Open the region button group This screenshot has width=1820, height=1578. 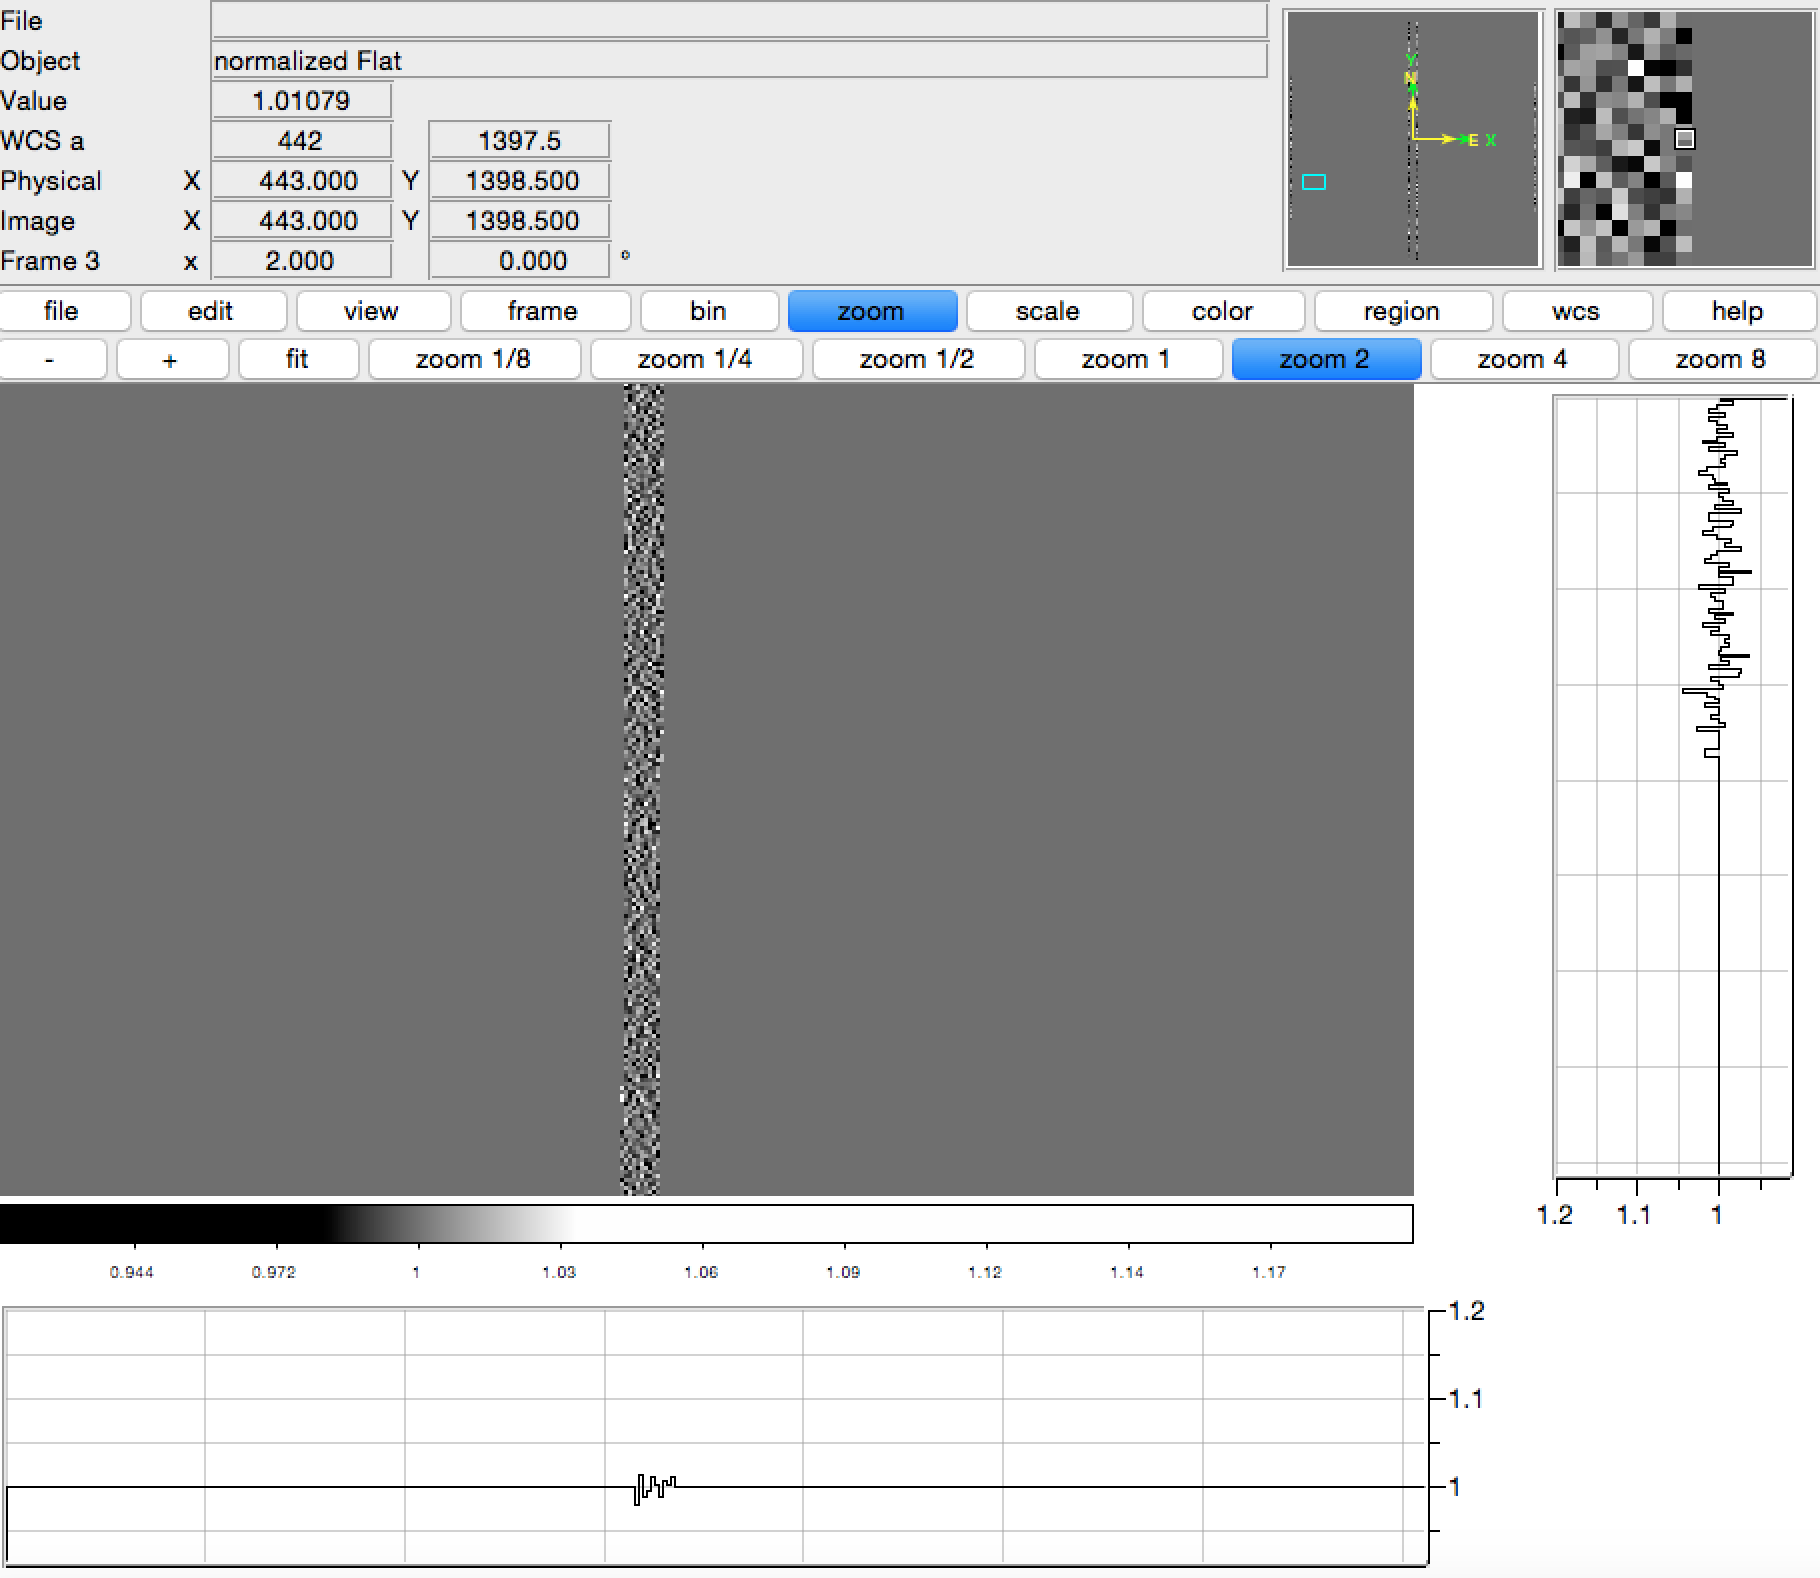tap(1401, 311)
